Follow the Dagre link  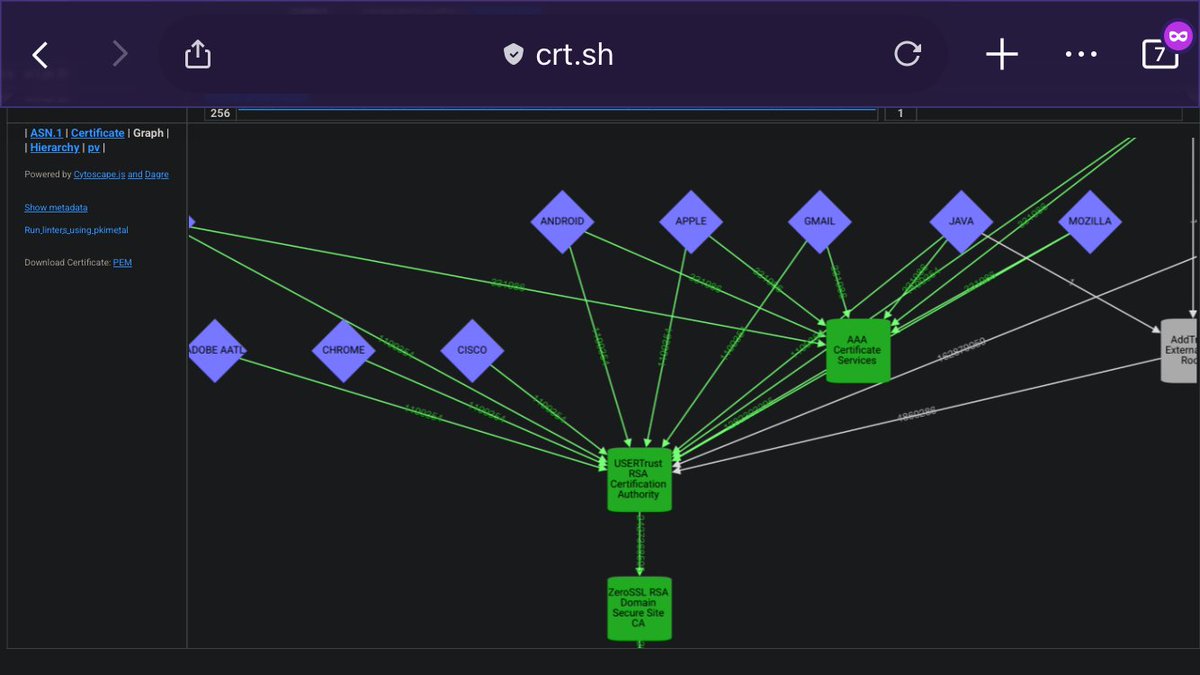point(156,174)
